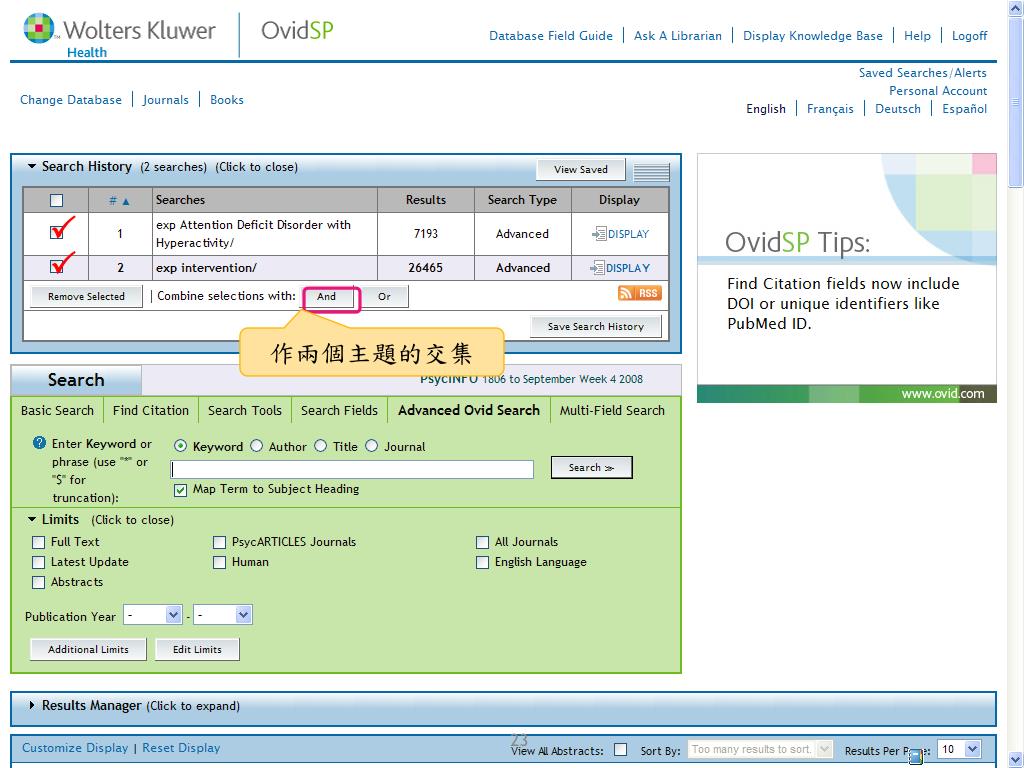Select the Title radio button
This screenshot has width=1024, height=768.
[x=321, y=445]
